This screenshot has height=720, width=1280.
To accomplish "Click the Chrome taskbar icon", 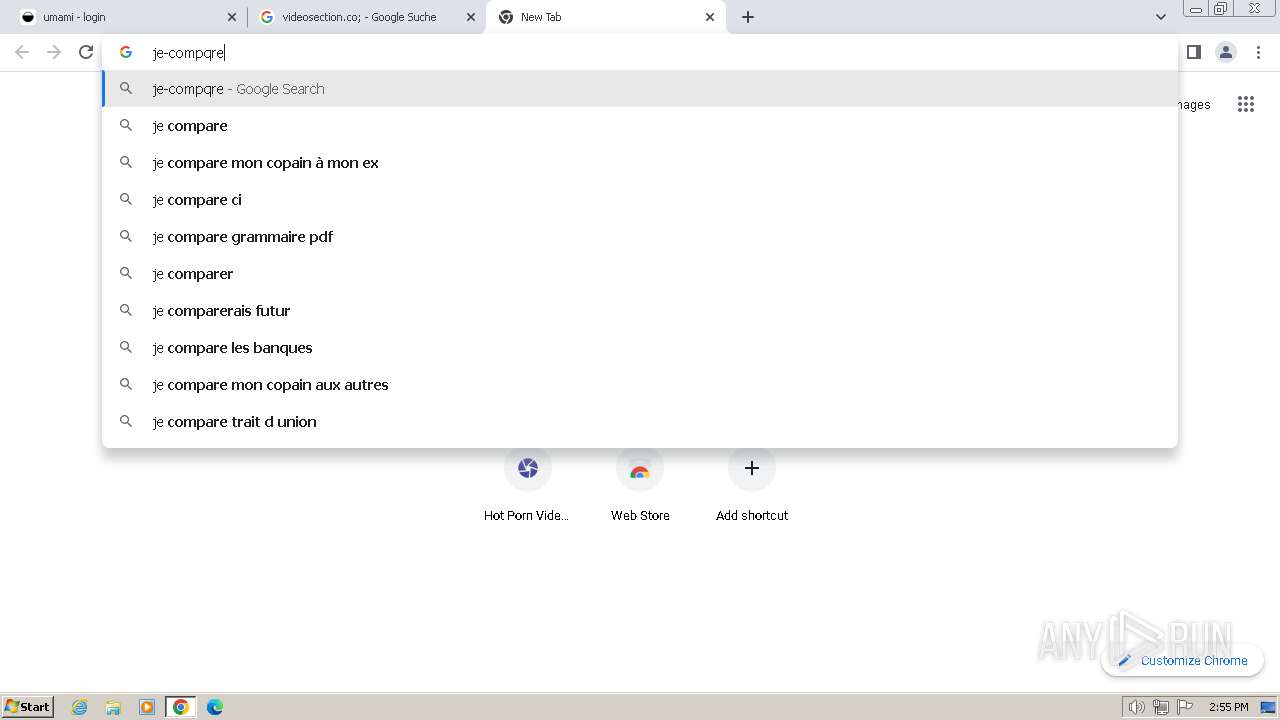I will click(x=181, y=707).
